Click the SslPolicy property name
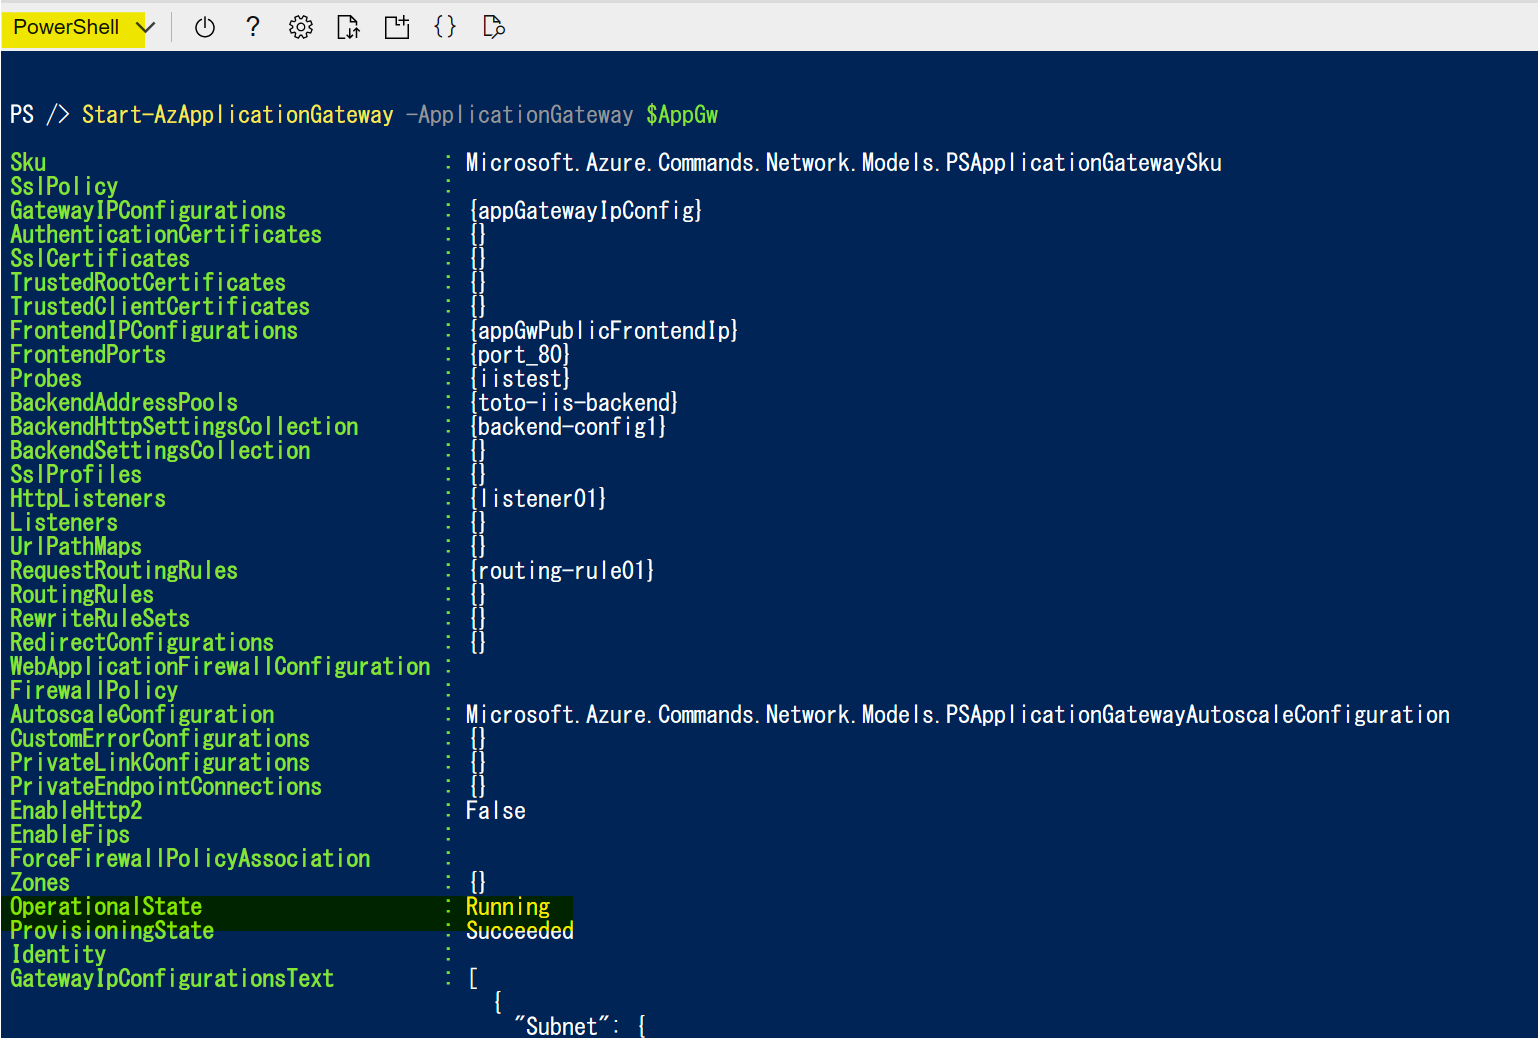Viewport: 1538px width, 1038px height. (x=64, y=187)
